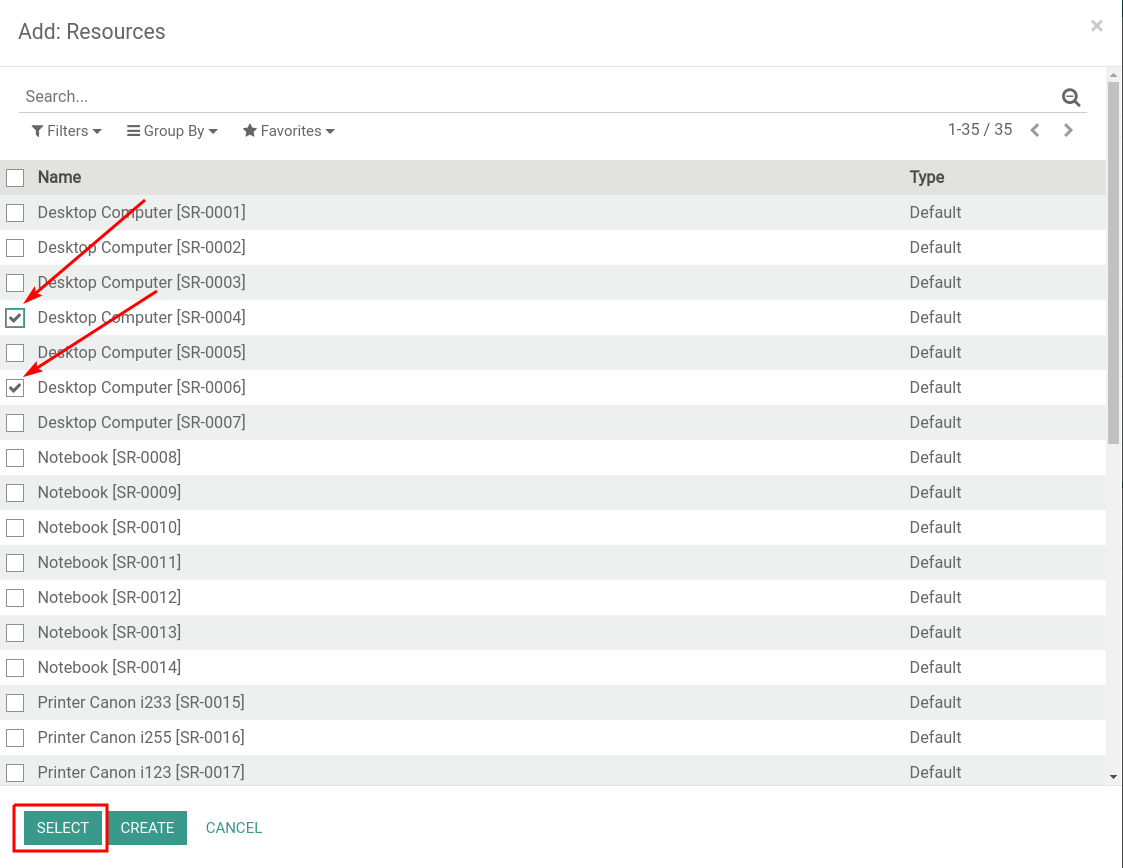Open Notebook [SR-0014] row name

(x=109, y=668)
